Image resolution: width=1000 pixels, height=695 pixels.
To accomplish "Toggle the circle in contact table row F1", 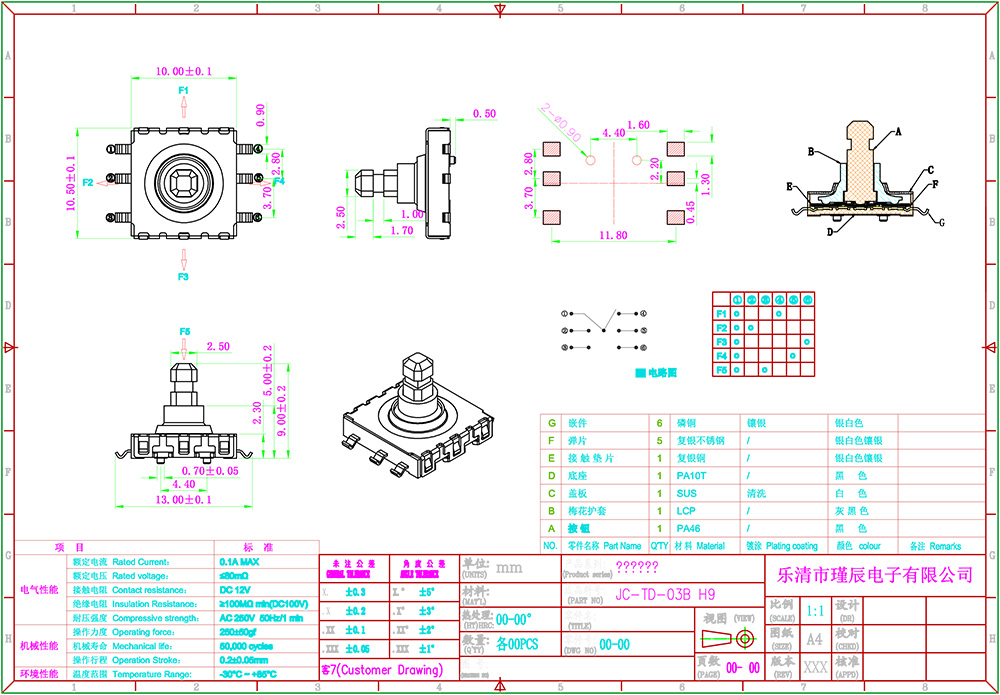I will [735, 315].
